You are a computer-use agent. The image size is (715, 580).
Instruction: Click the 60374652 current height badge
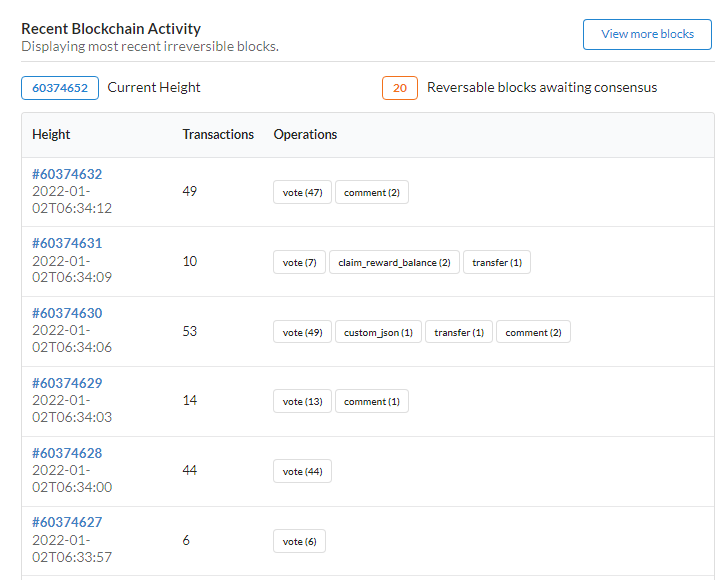[x=60, y=88]
